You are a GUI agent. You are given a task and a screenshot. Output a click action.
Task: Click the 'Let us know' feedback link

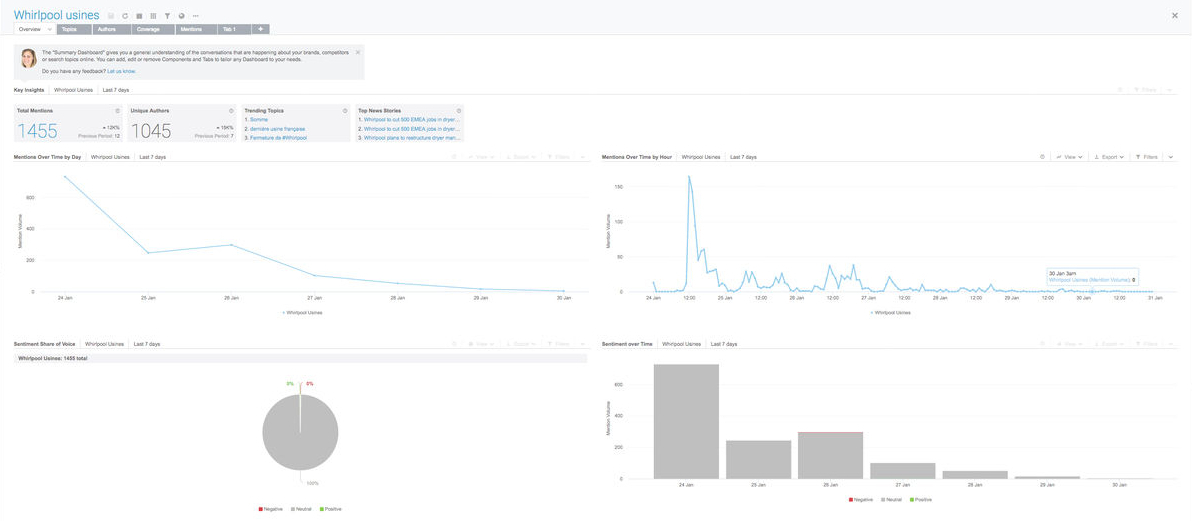121,71
